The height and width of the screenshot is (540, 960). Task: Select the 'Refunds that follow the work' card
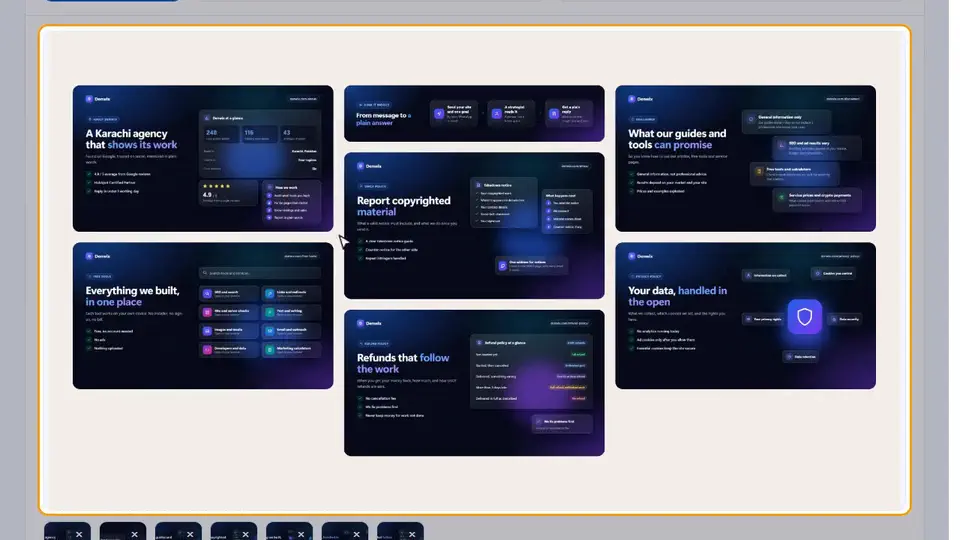(474, 383)
